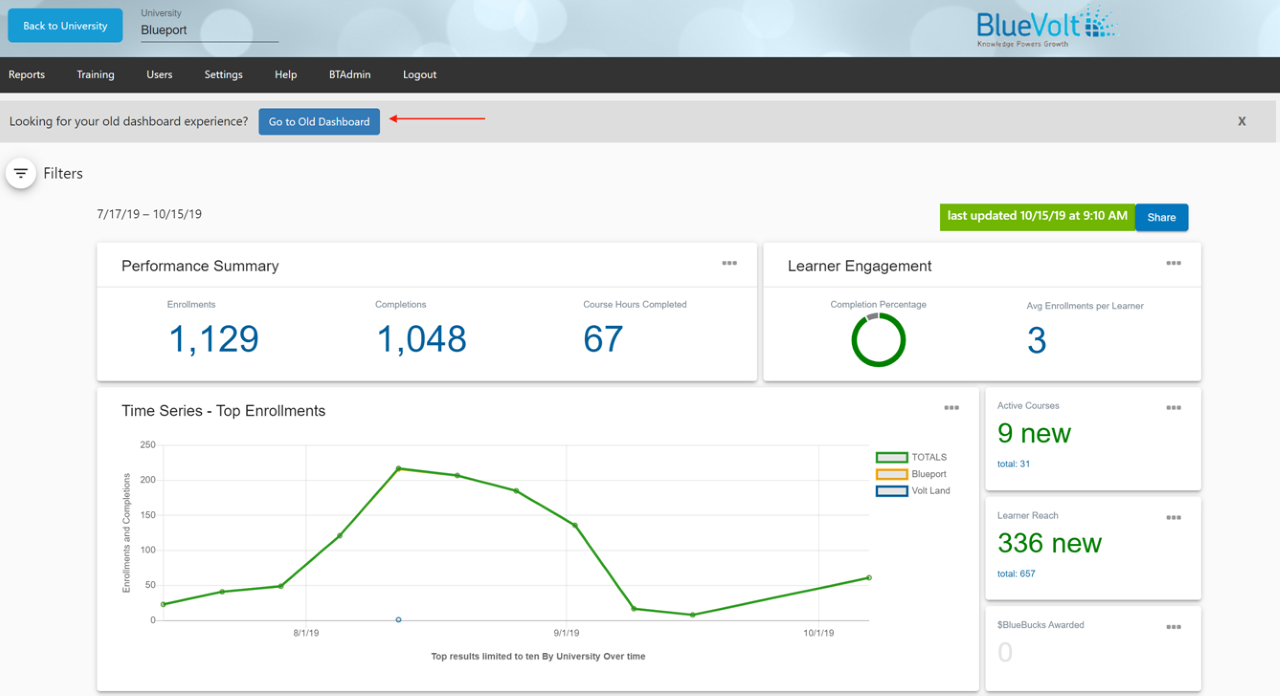
Task: Click the 9/1/19 x-axis label
Action: [x=566, y=633]
